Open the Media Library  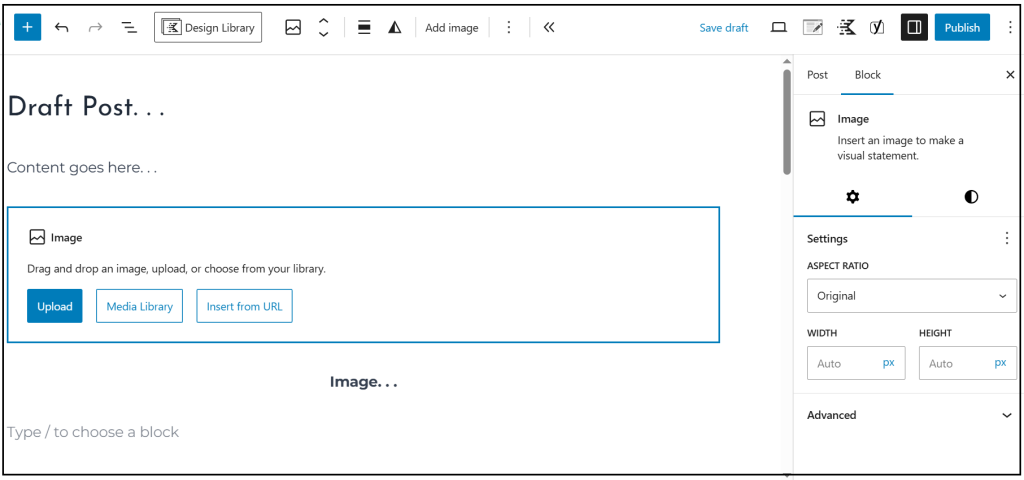[140, 306]
